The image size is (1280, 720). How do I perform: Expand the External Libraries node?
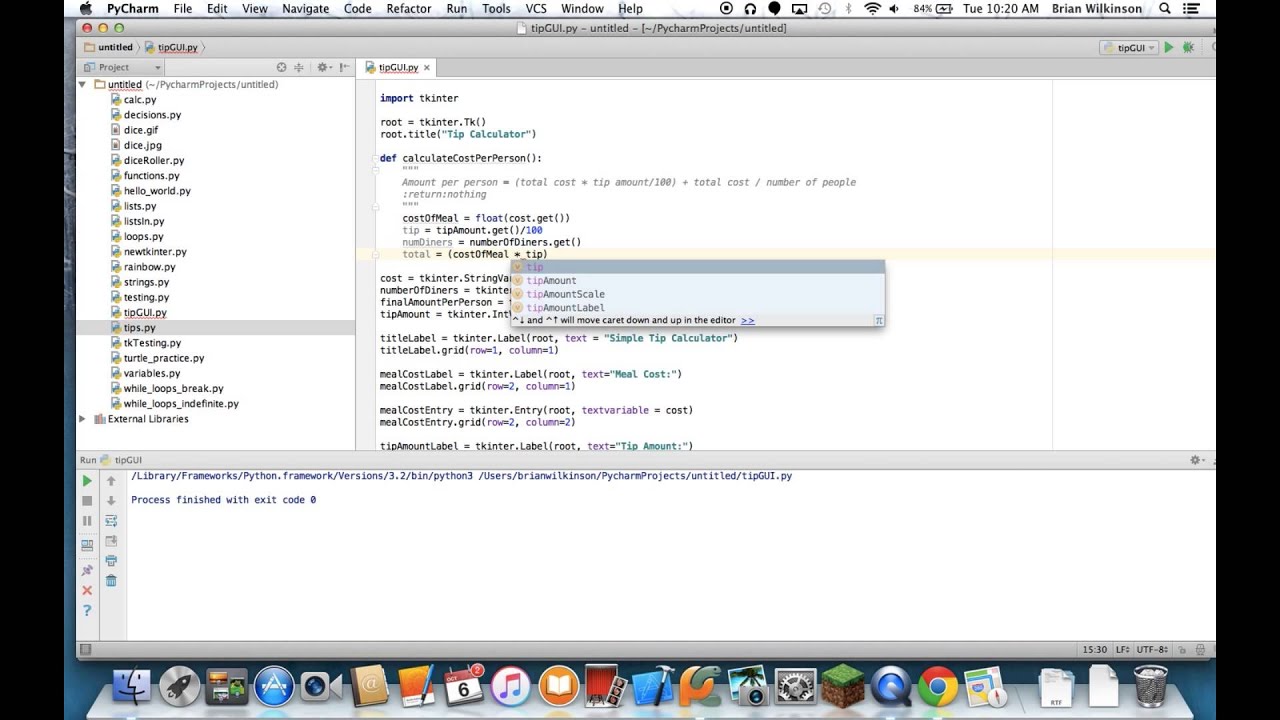82,419
